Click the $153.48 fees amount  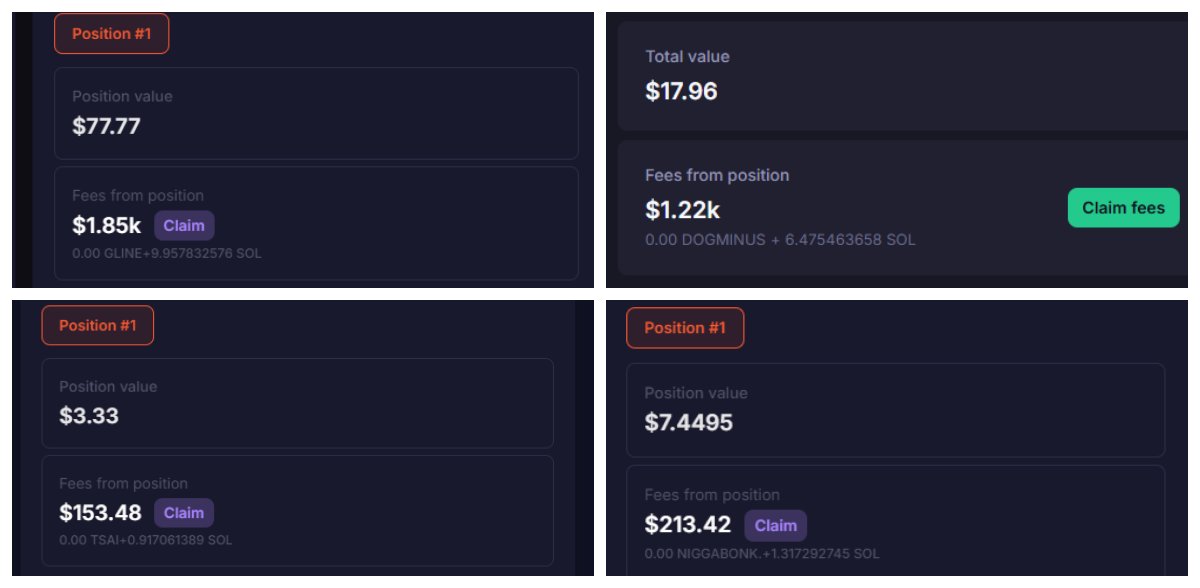click(100, 513)
